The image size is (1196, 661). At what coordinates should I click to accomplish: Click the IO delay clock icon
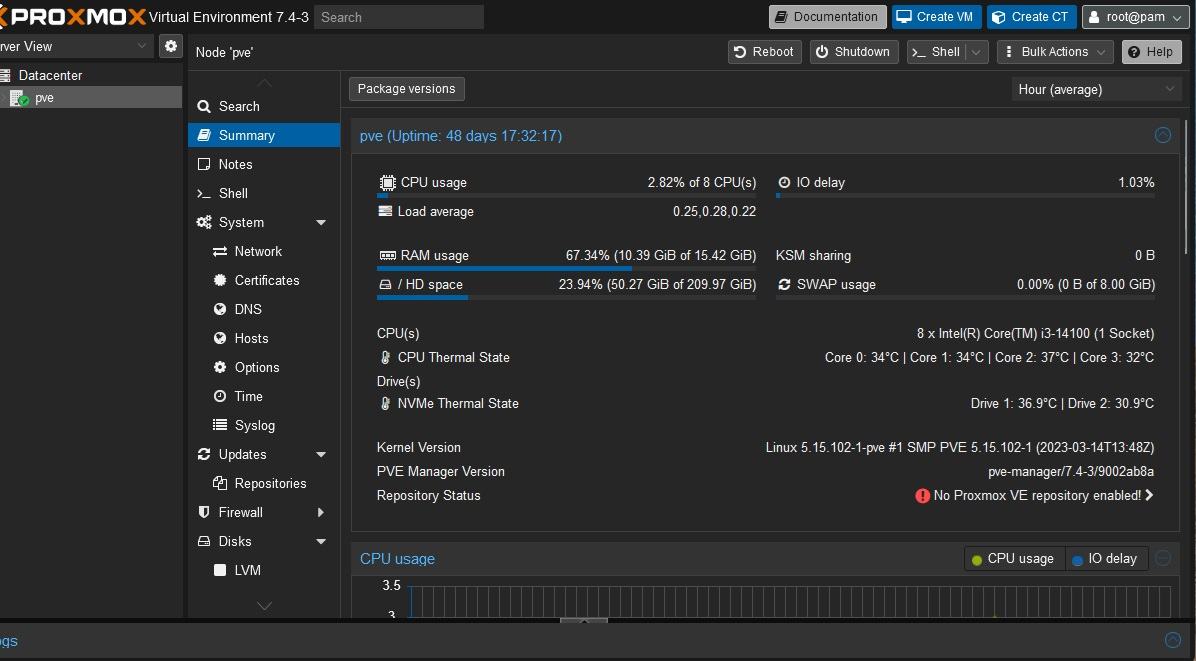(784, 183)
